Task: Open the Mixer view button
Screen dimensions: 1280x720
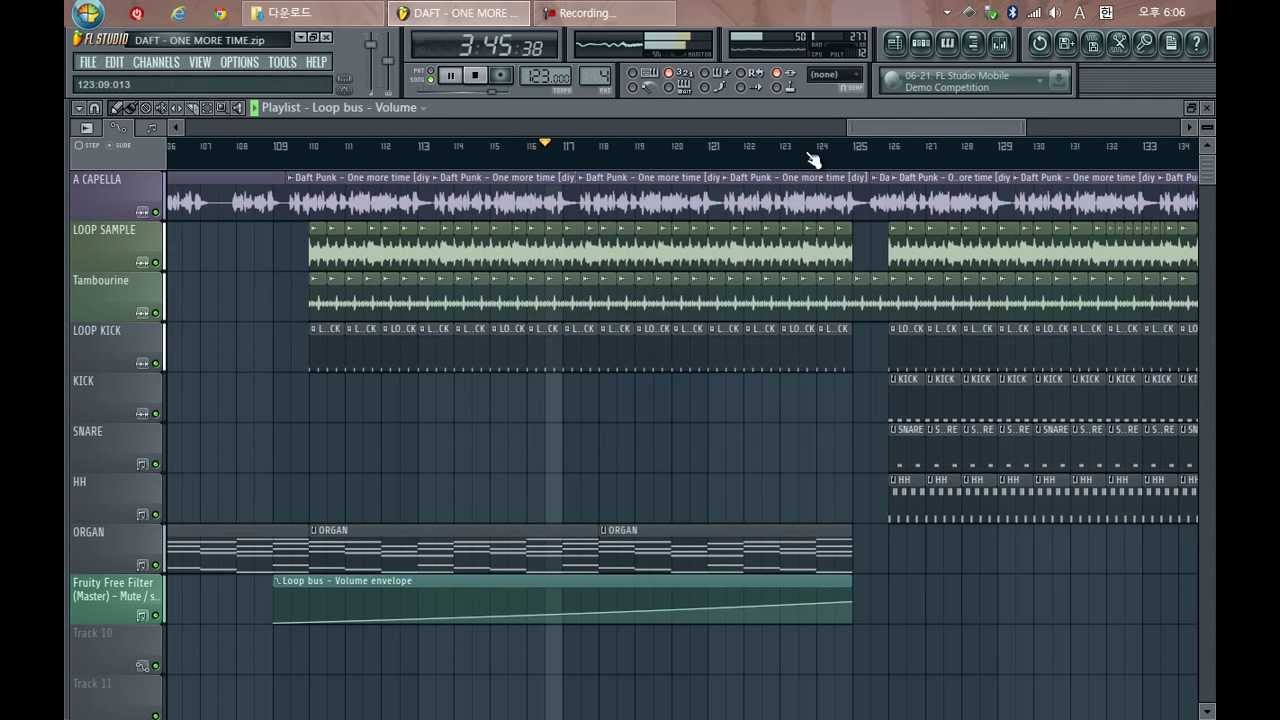Action: coord(999,43)
